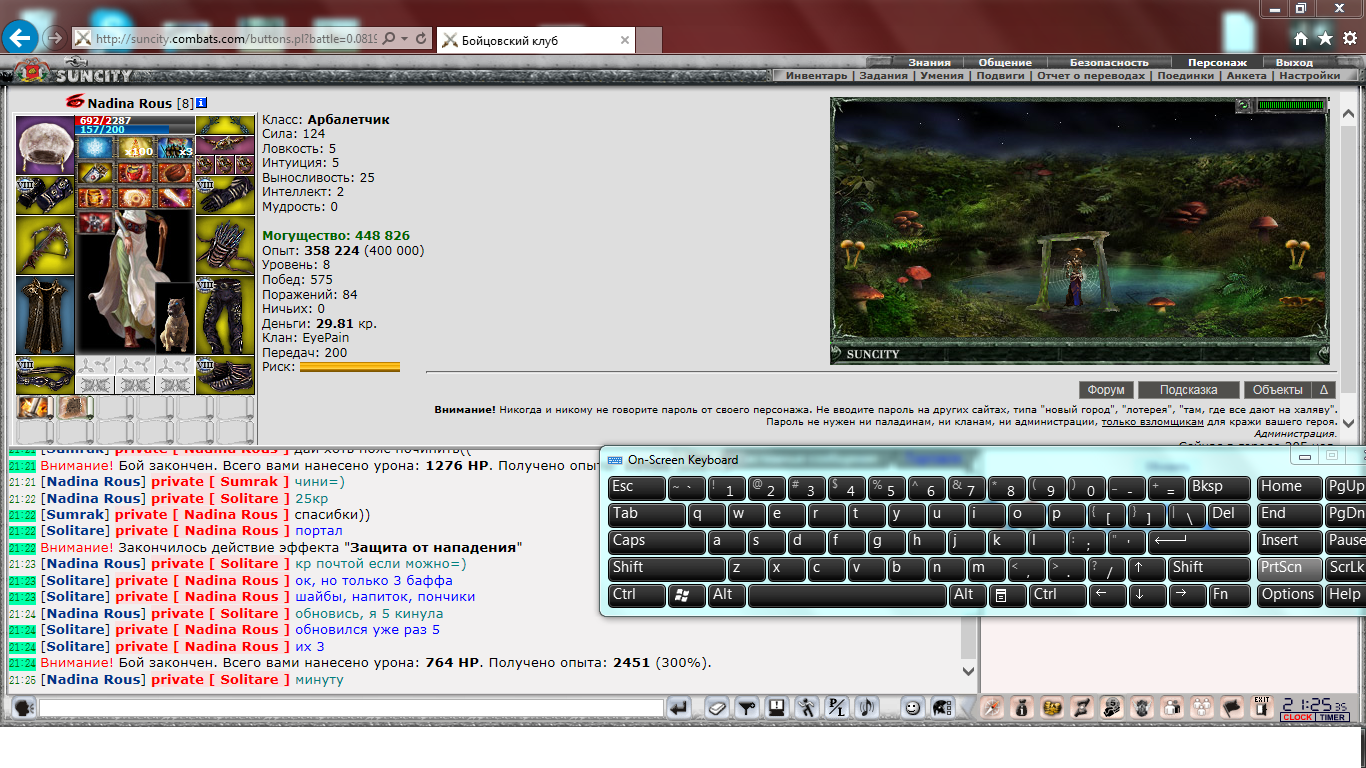
Task: Click Options key on On-Screen Keyboard
Action: [1288, 595]
